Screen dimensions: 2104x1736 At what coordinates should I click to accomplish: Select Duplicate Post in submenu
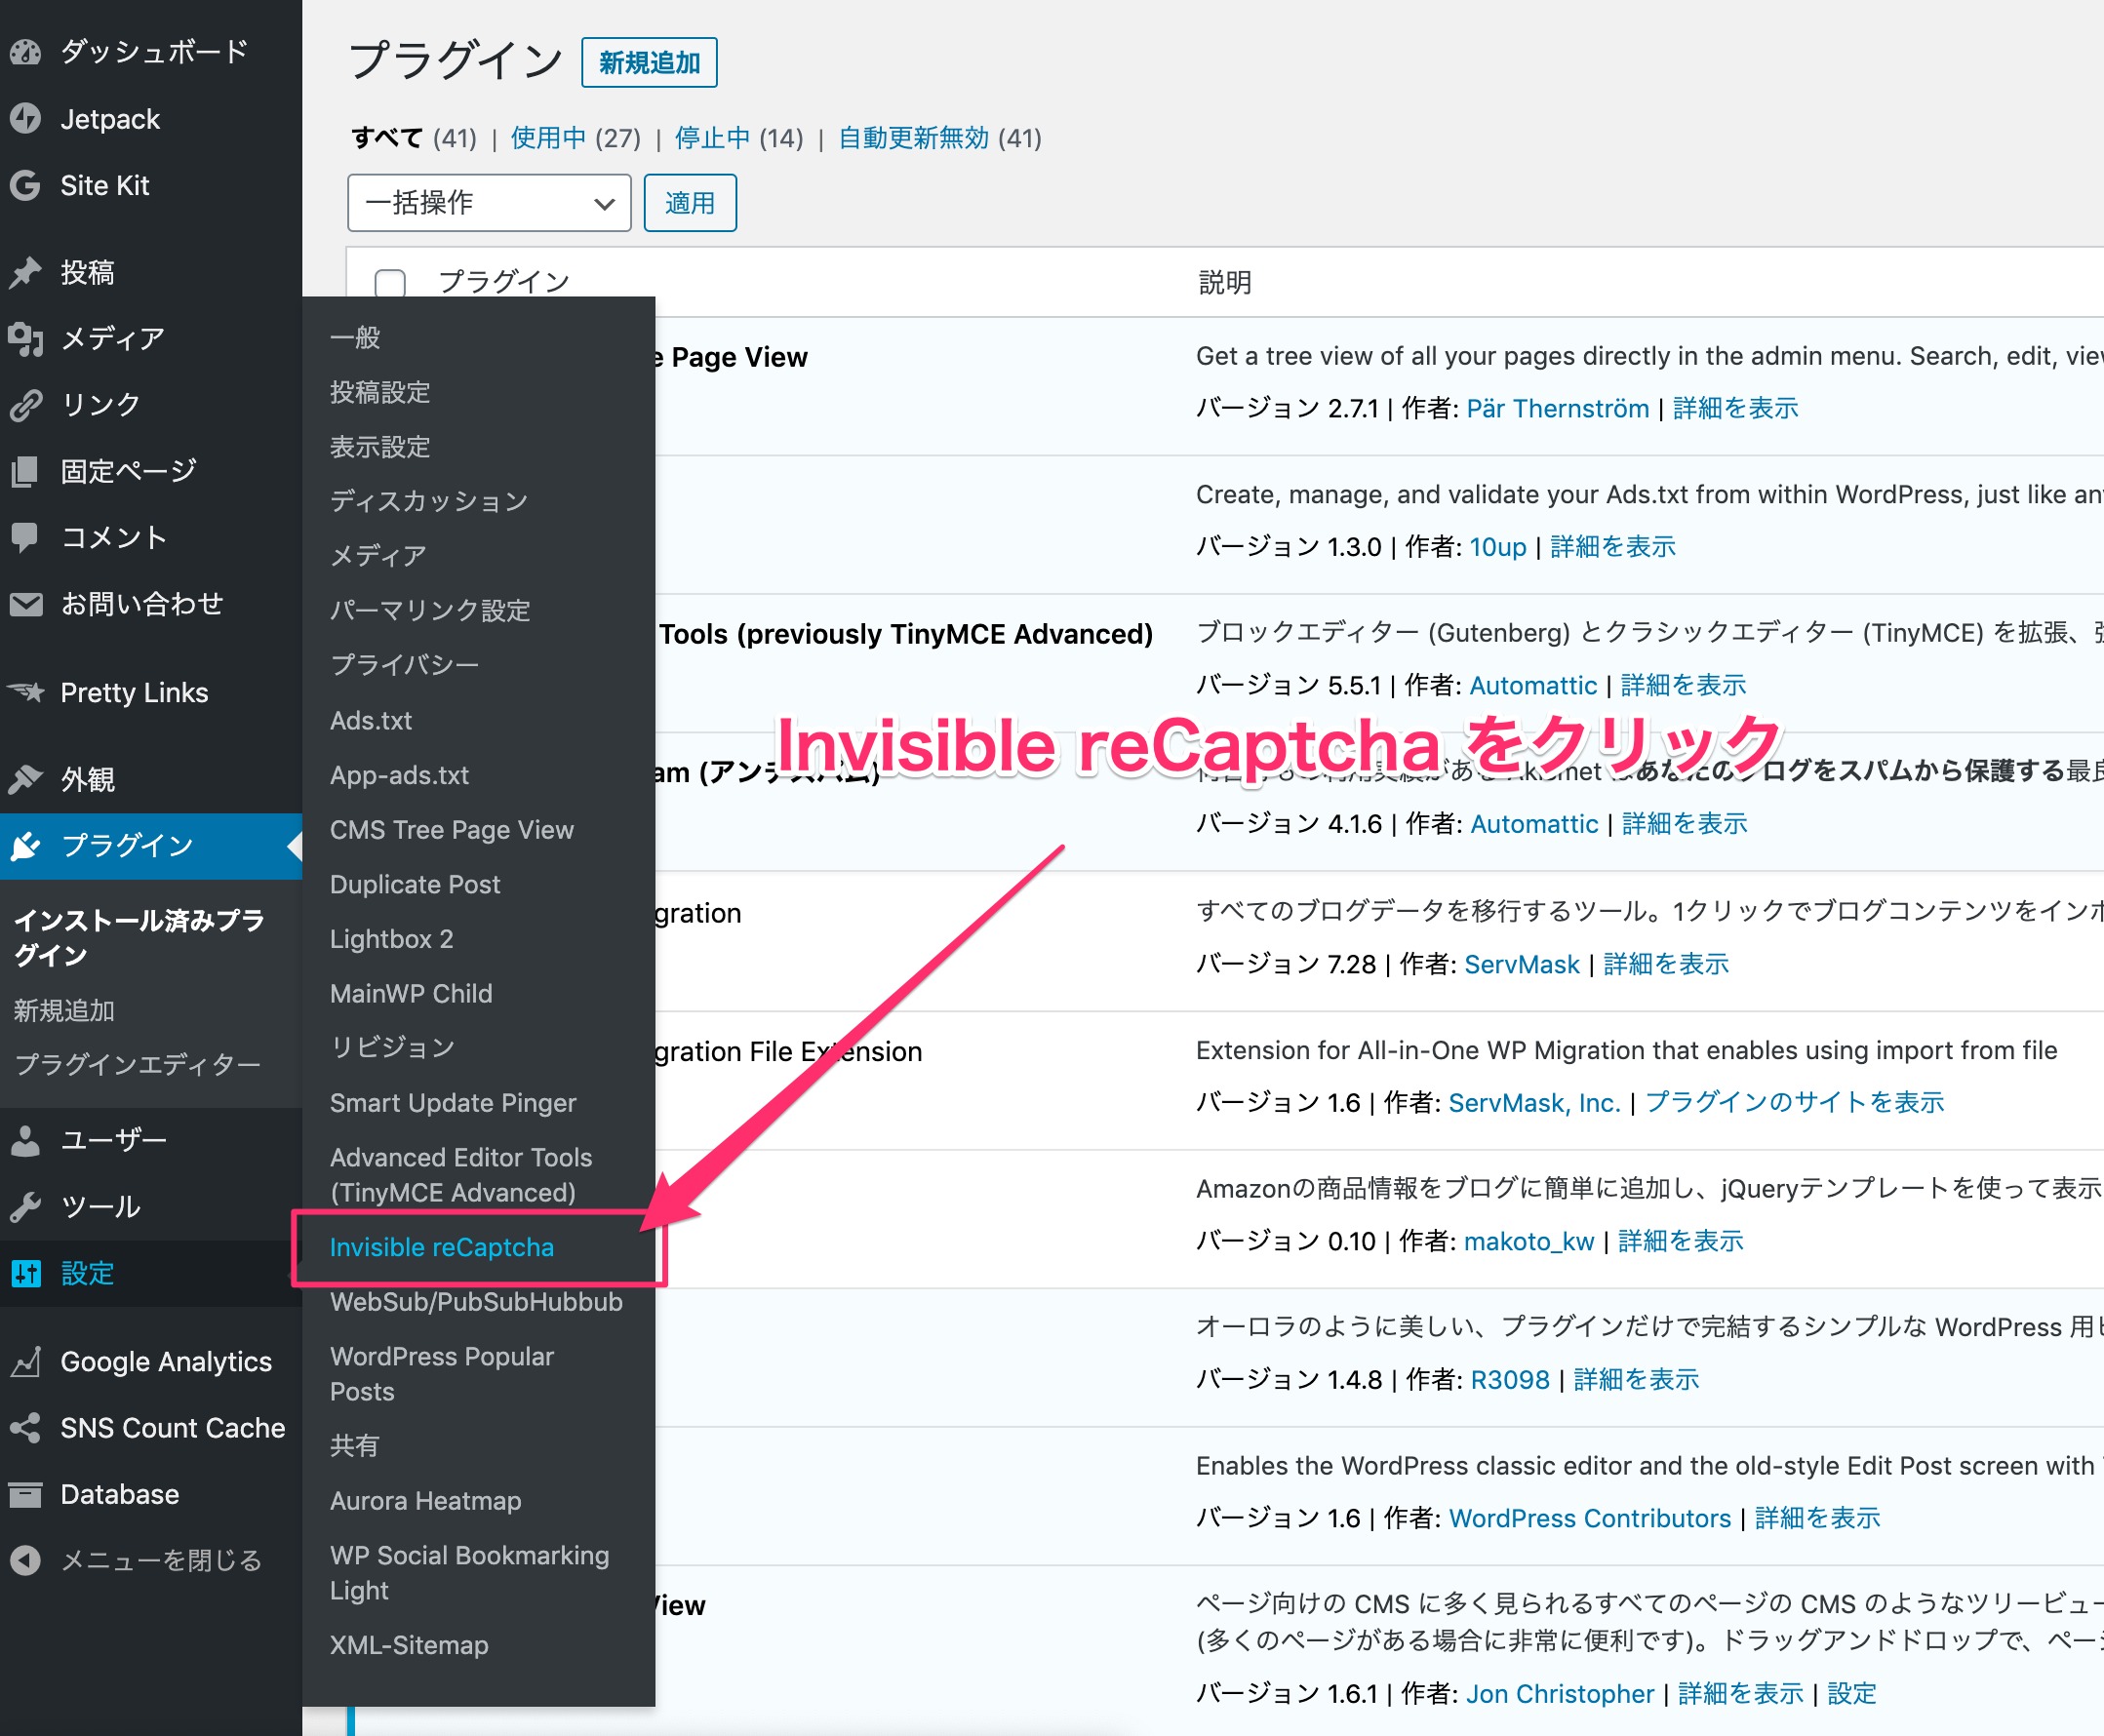tap(415, 884)
